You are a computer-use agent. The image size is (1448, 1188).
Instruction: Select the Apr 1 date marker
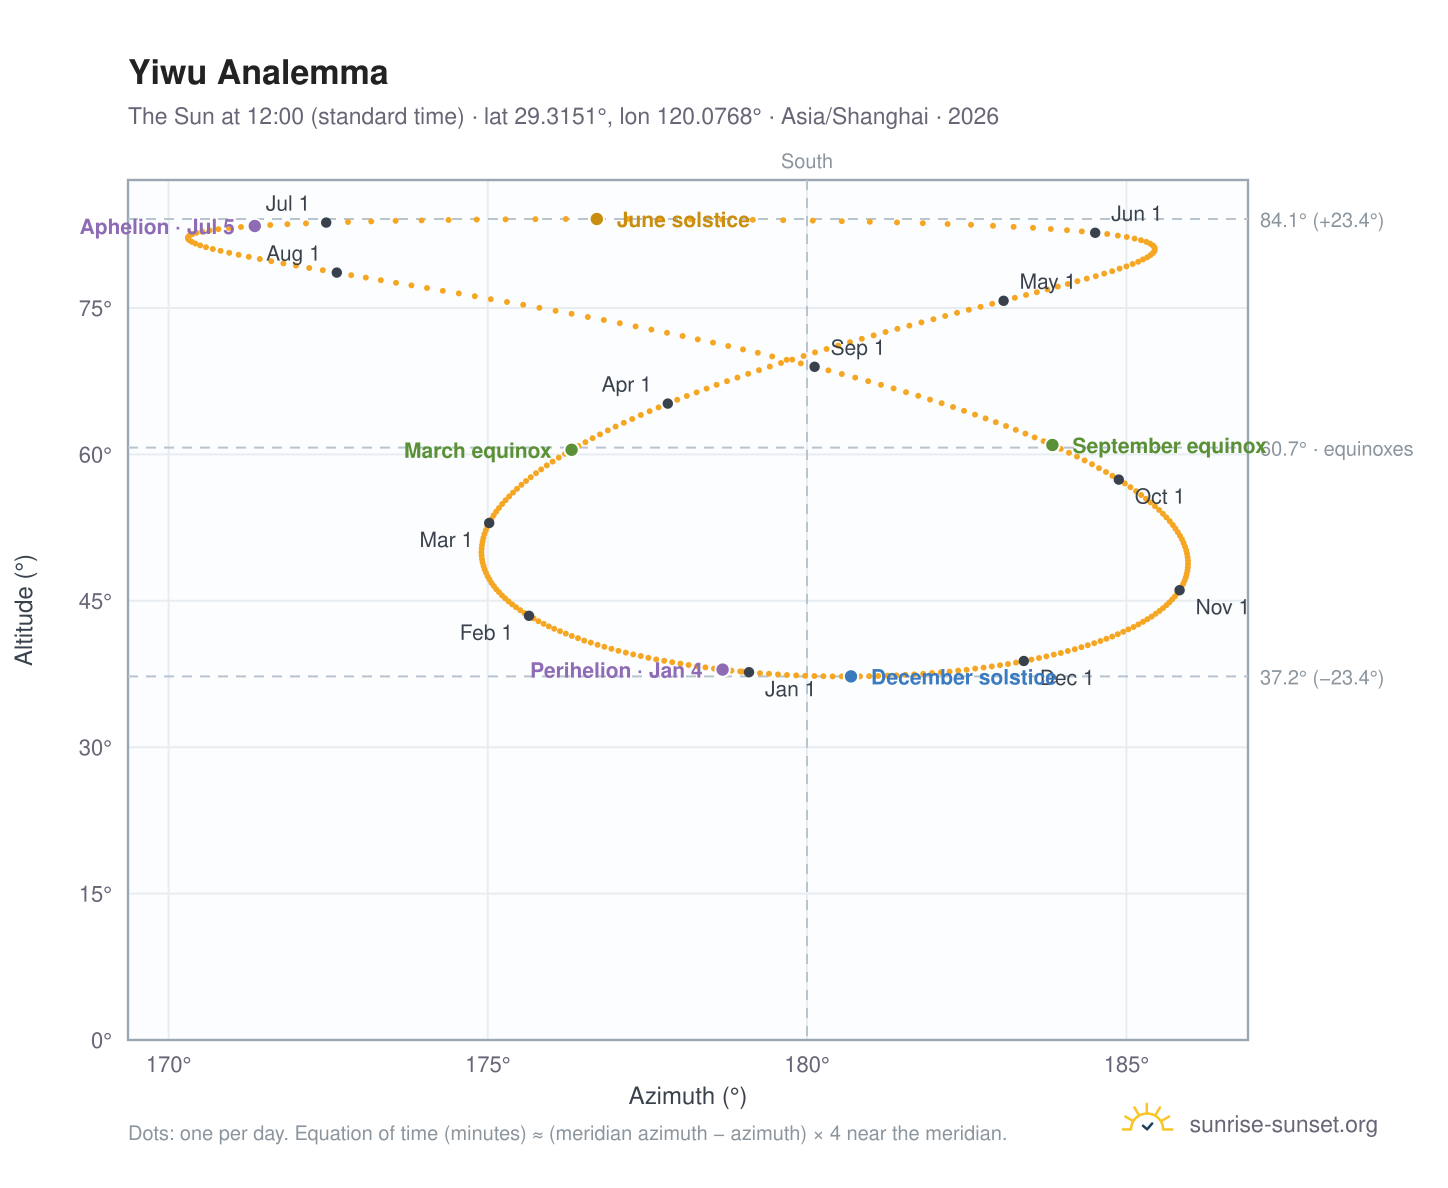(x=668, y=404)
